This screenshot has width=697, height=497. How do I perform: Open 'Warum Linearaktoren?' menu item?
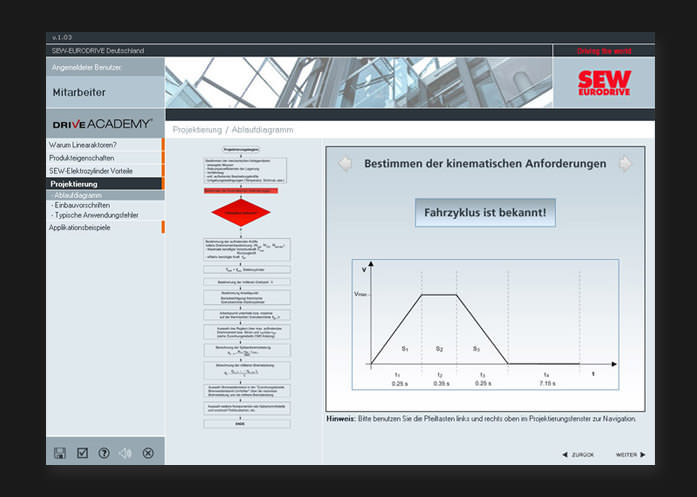click(x=105, y=145)
